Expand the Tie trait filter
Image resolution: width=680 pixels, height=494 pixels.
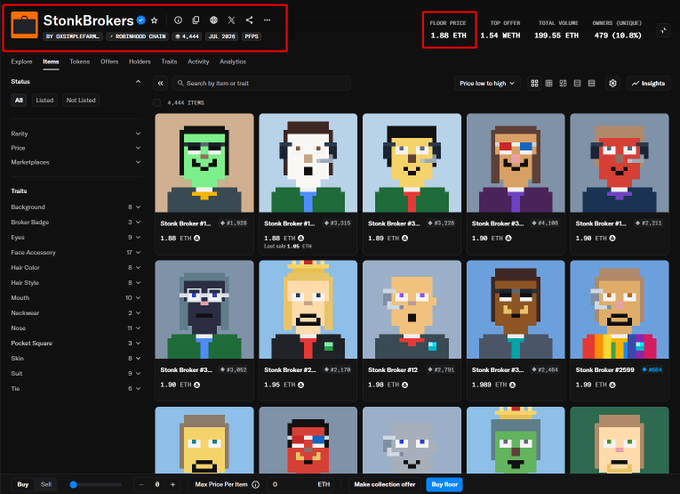pos(76,389)
